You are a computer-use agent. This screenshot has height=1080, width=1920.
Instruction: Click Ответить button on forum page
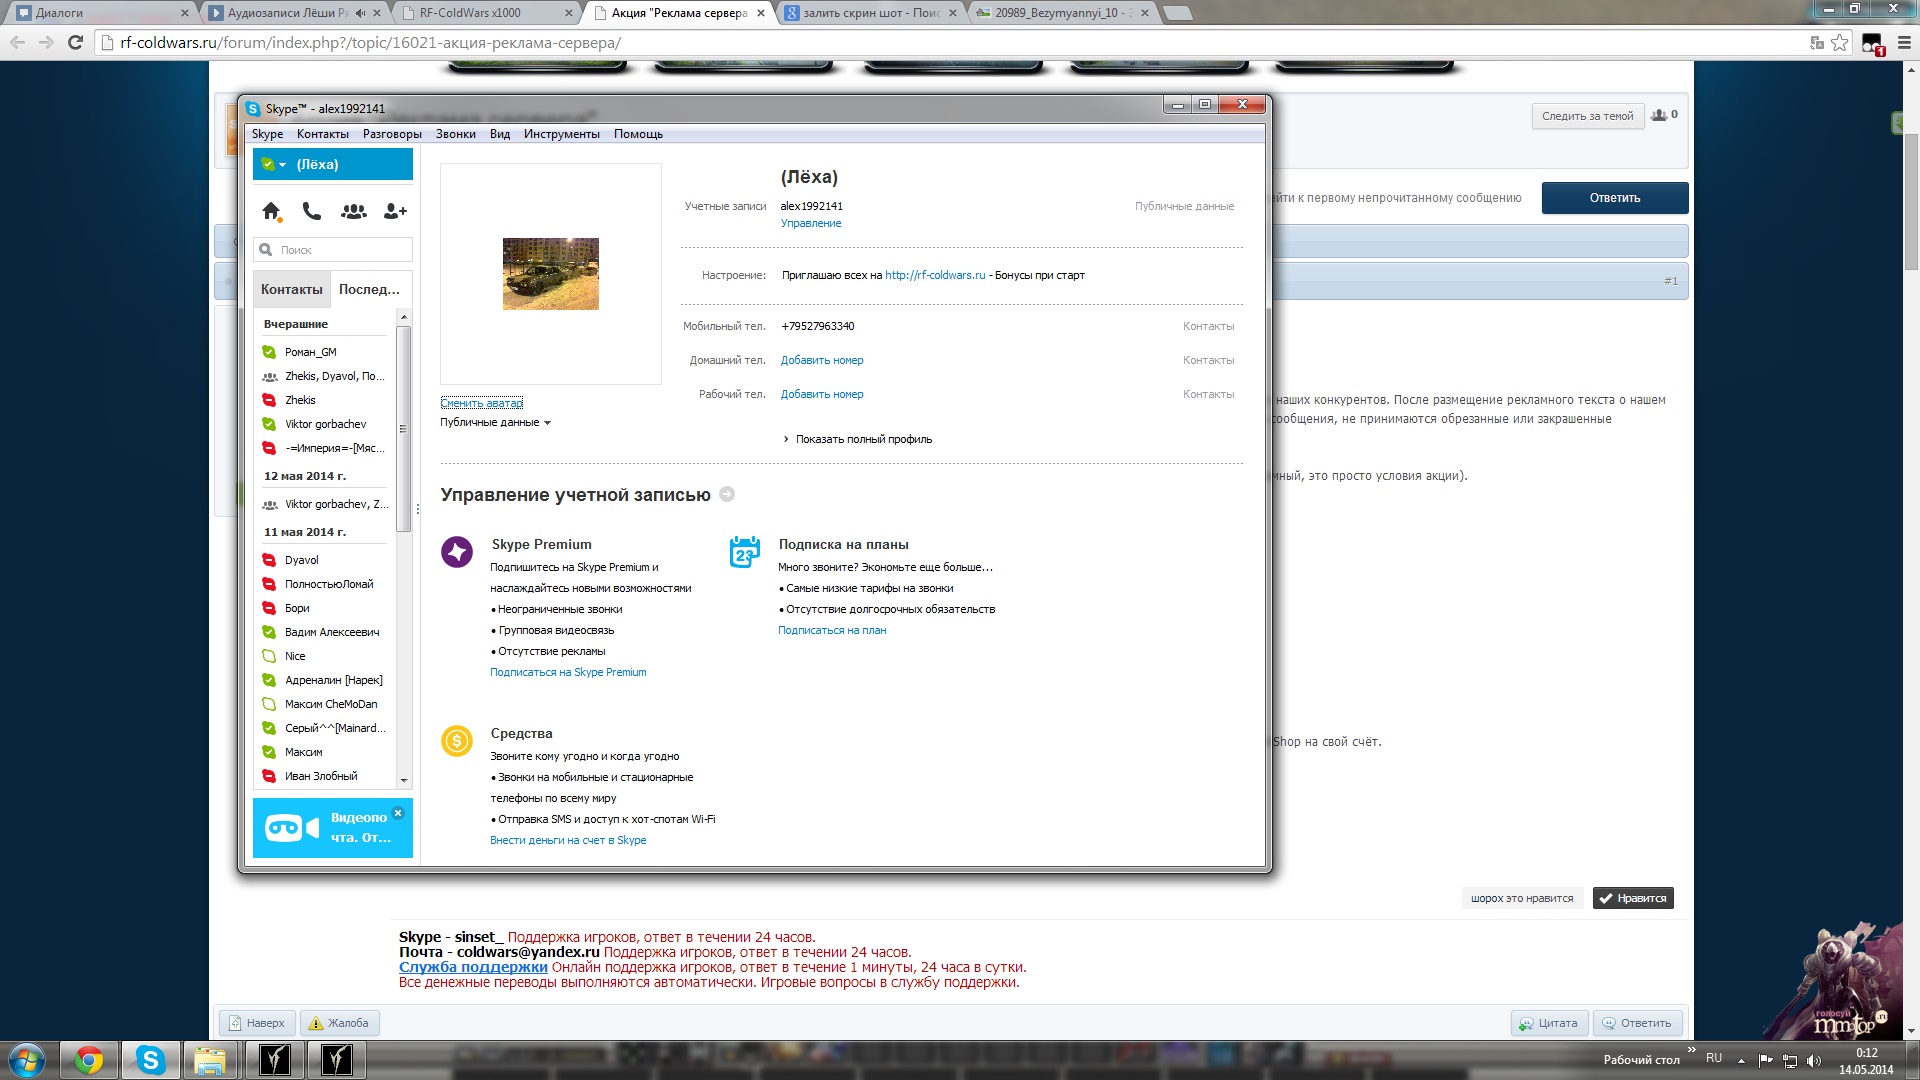(1615, 198)
